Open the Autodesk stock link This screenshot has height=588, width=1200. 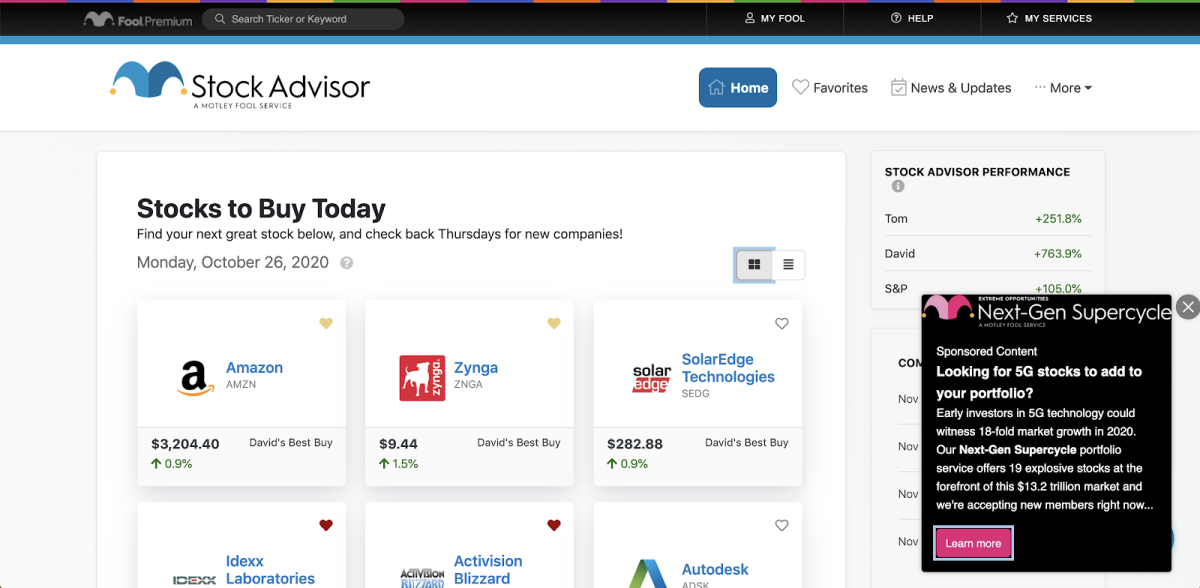click(715, 570)
